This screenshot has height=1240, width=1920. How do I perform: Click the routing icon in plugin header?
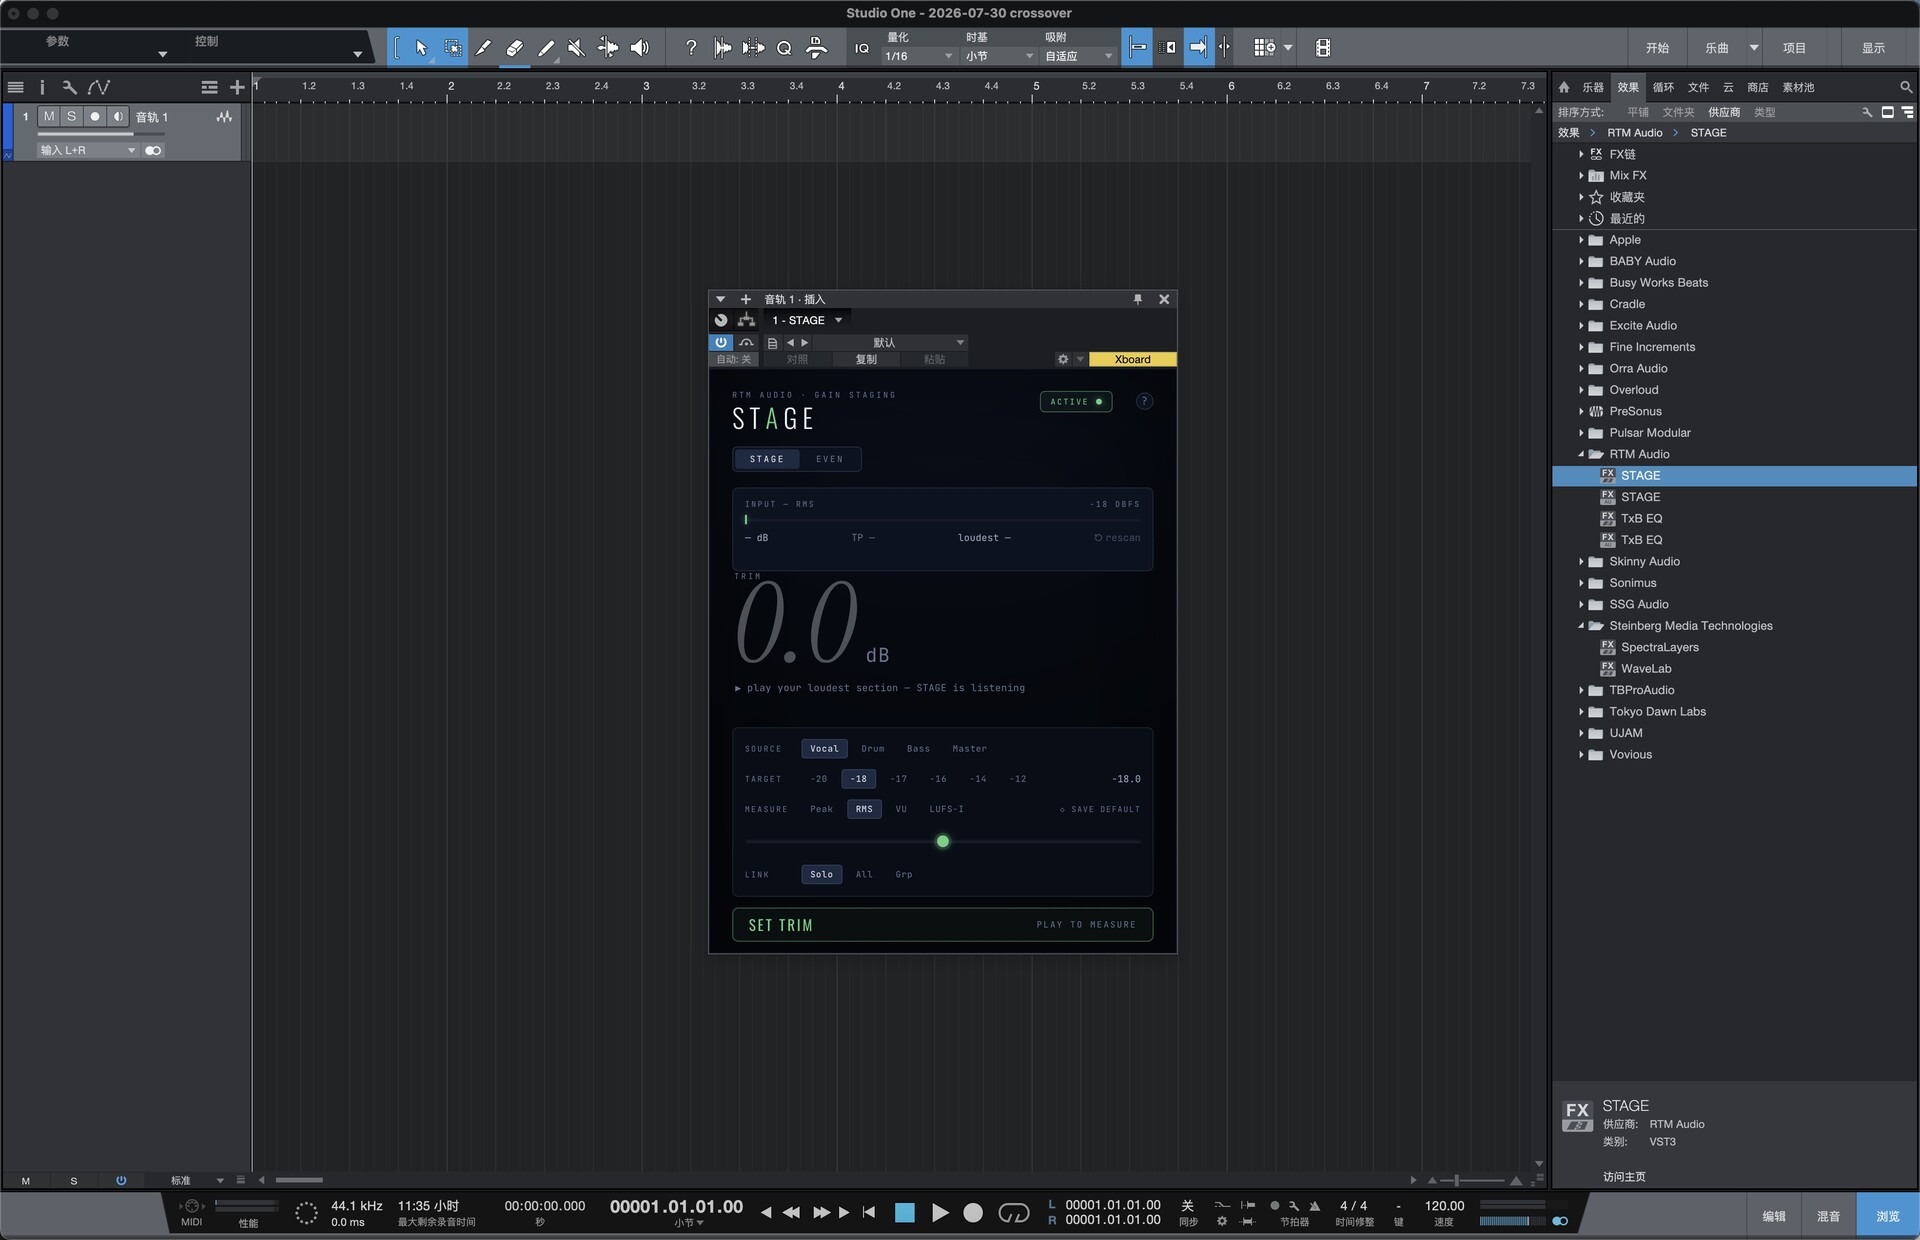coord(746,320)
